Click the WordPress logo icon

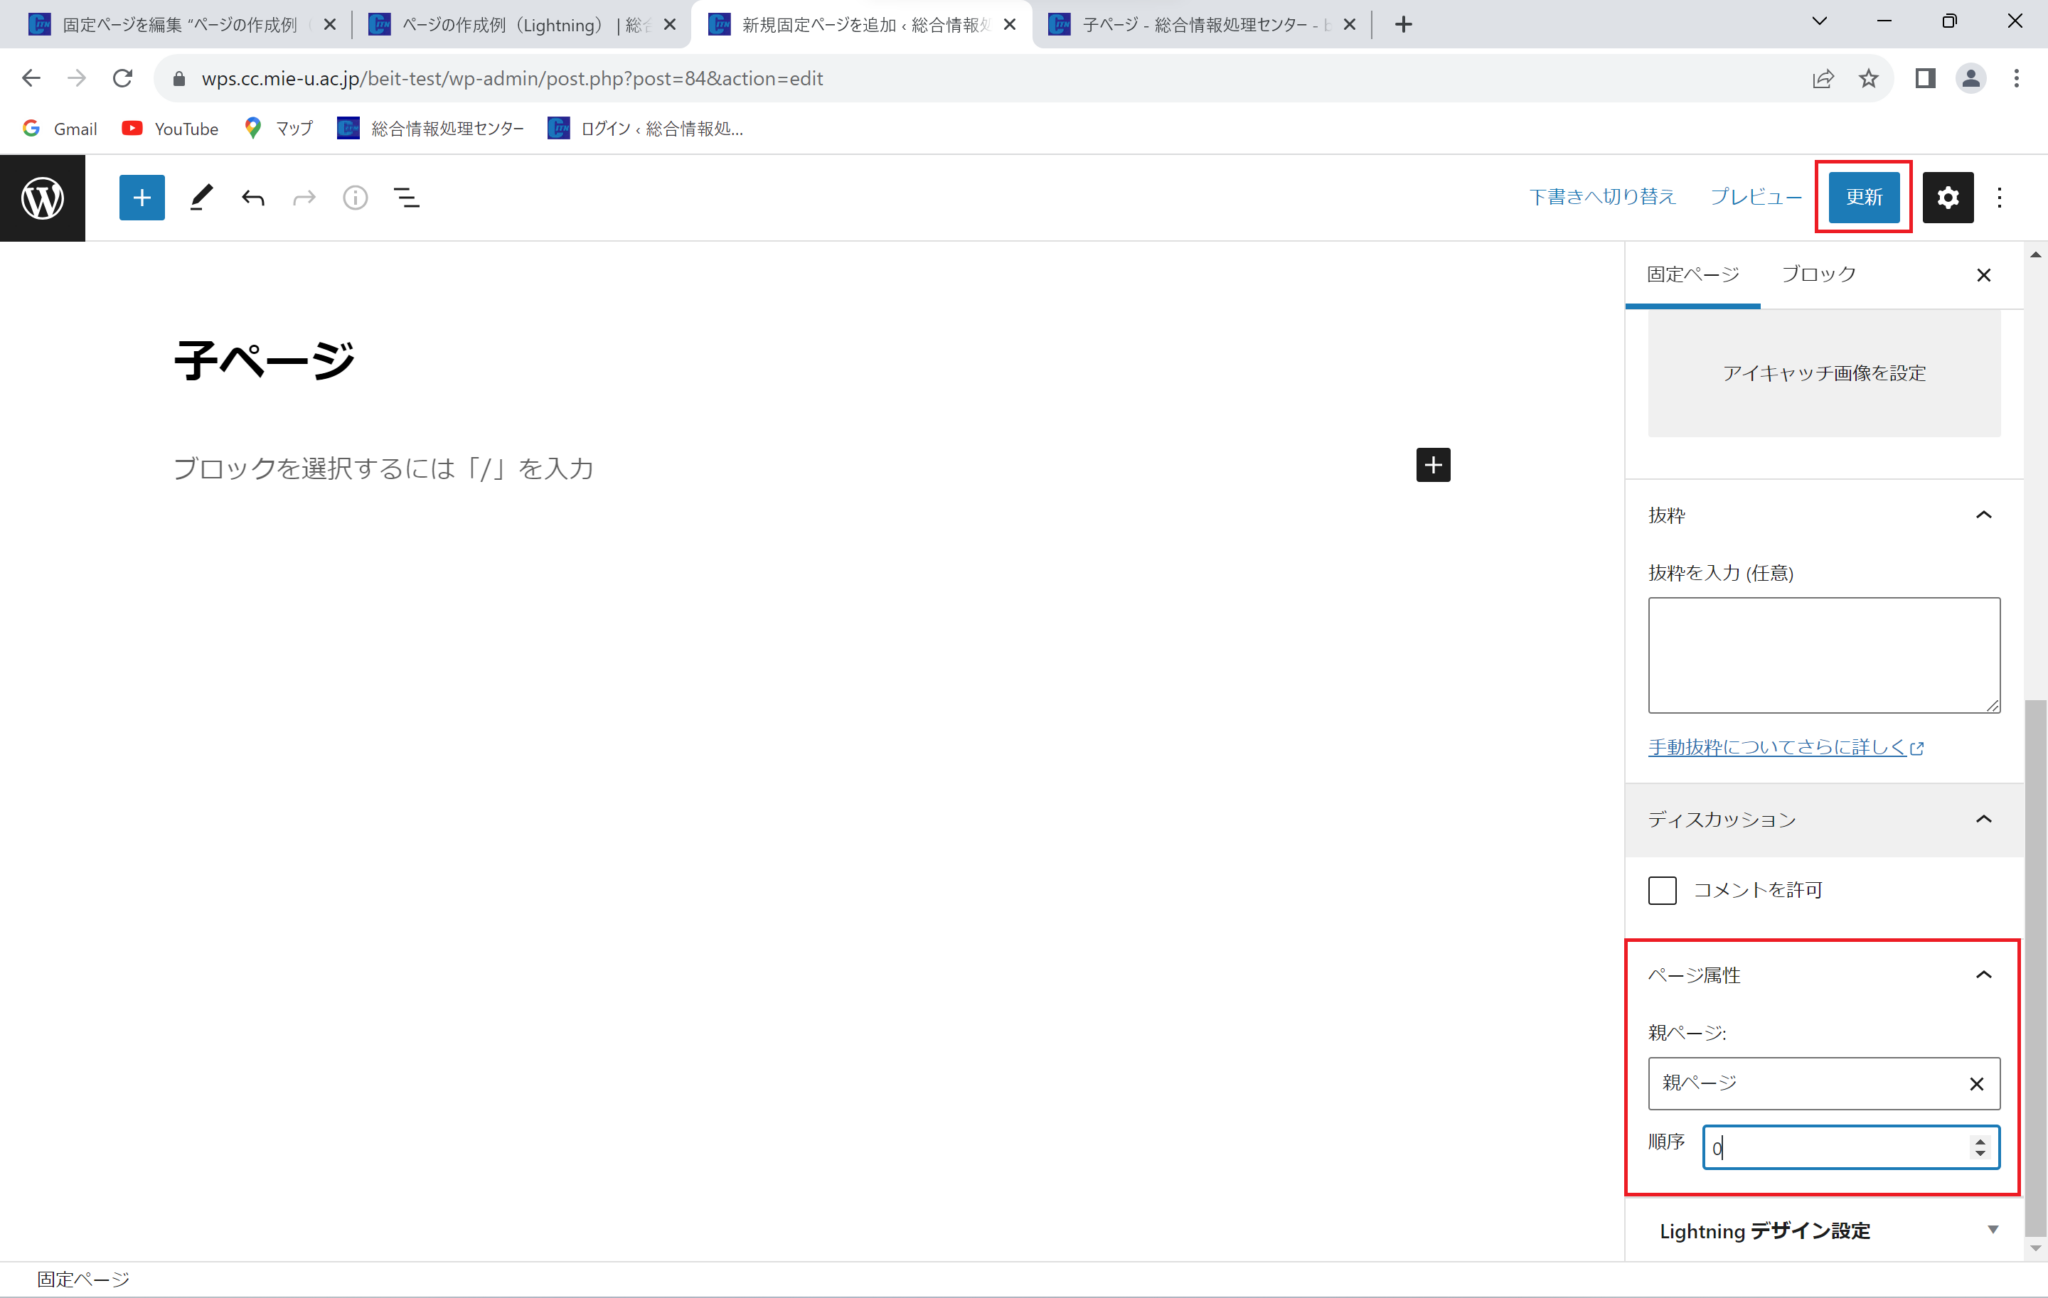coord(42,198)
